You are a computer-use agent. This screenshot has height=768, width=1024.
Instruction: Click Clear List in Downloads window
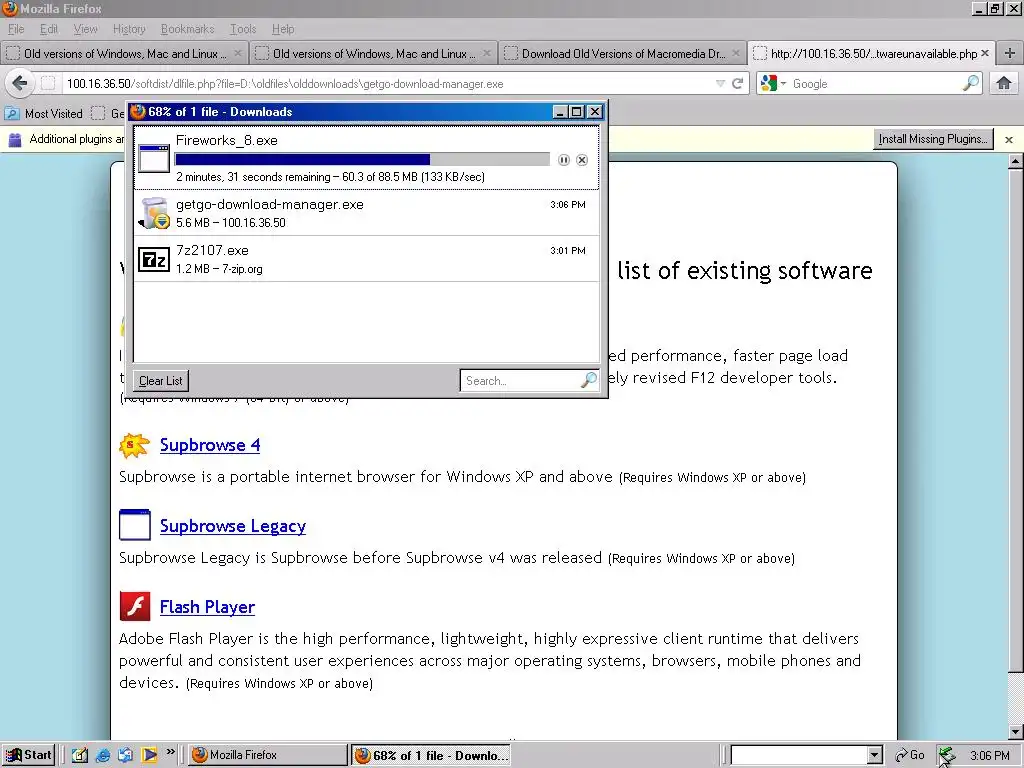(161, 381)
